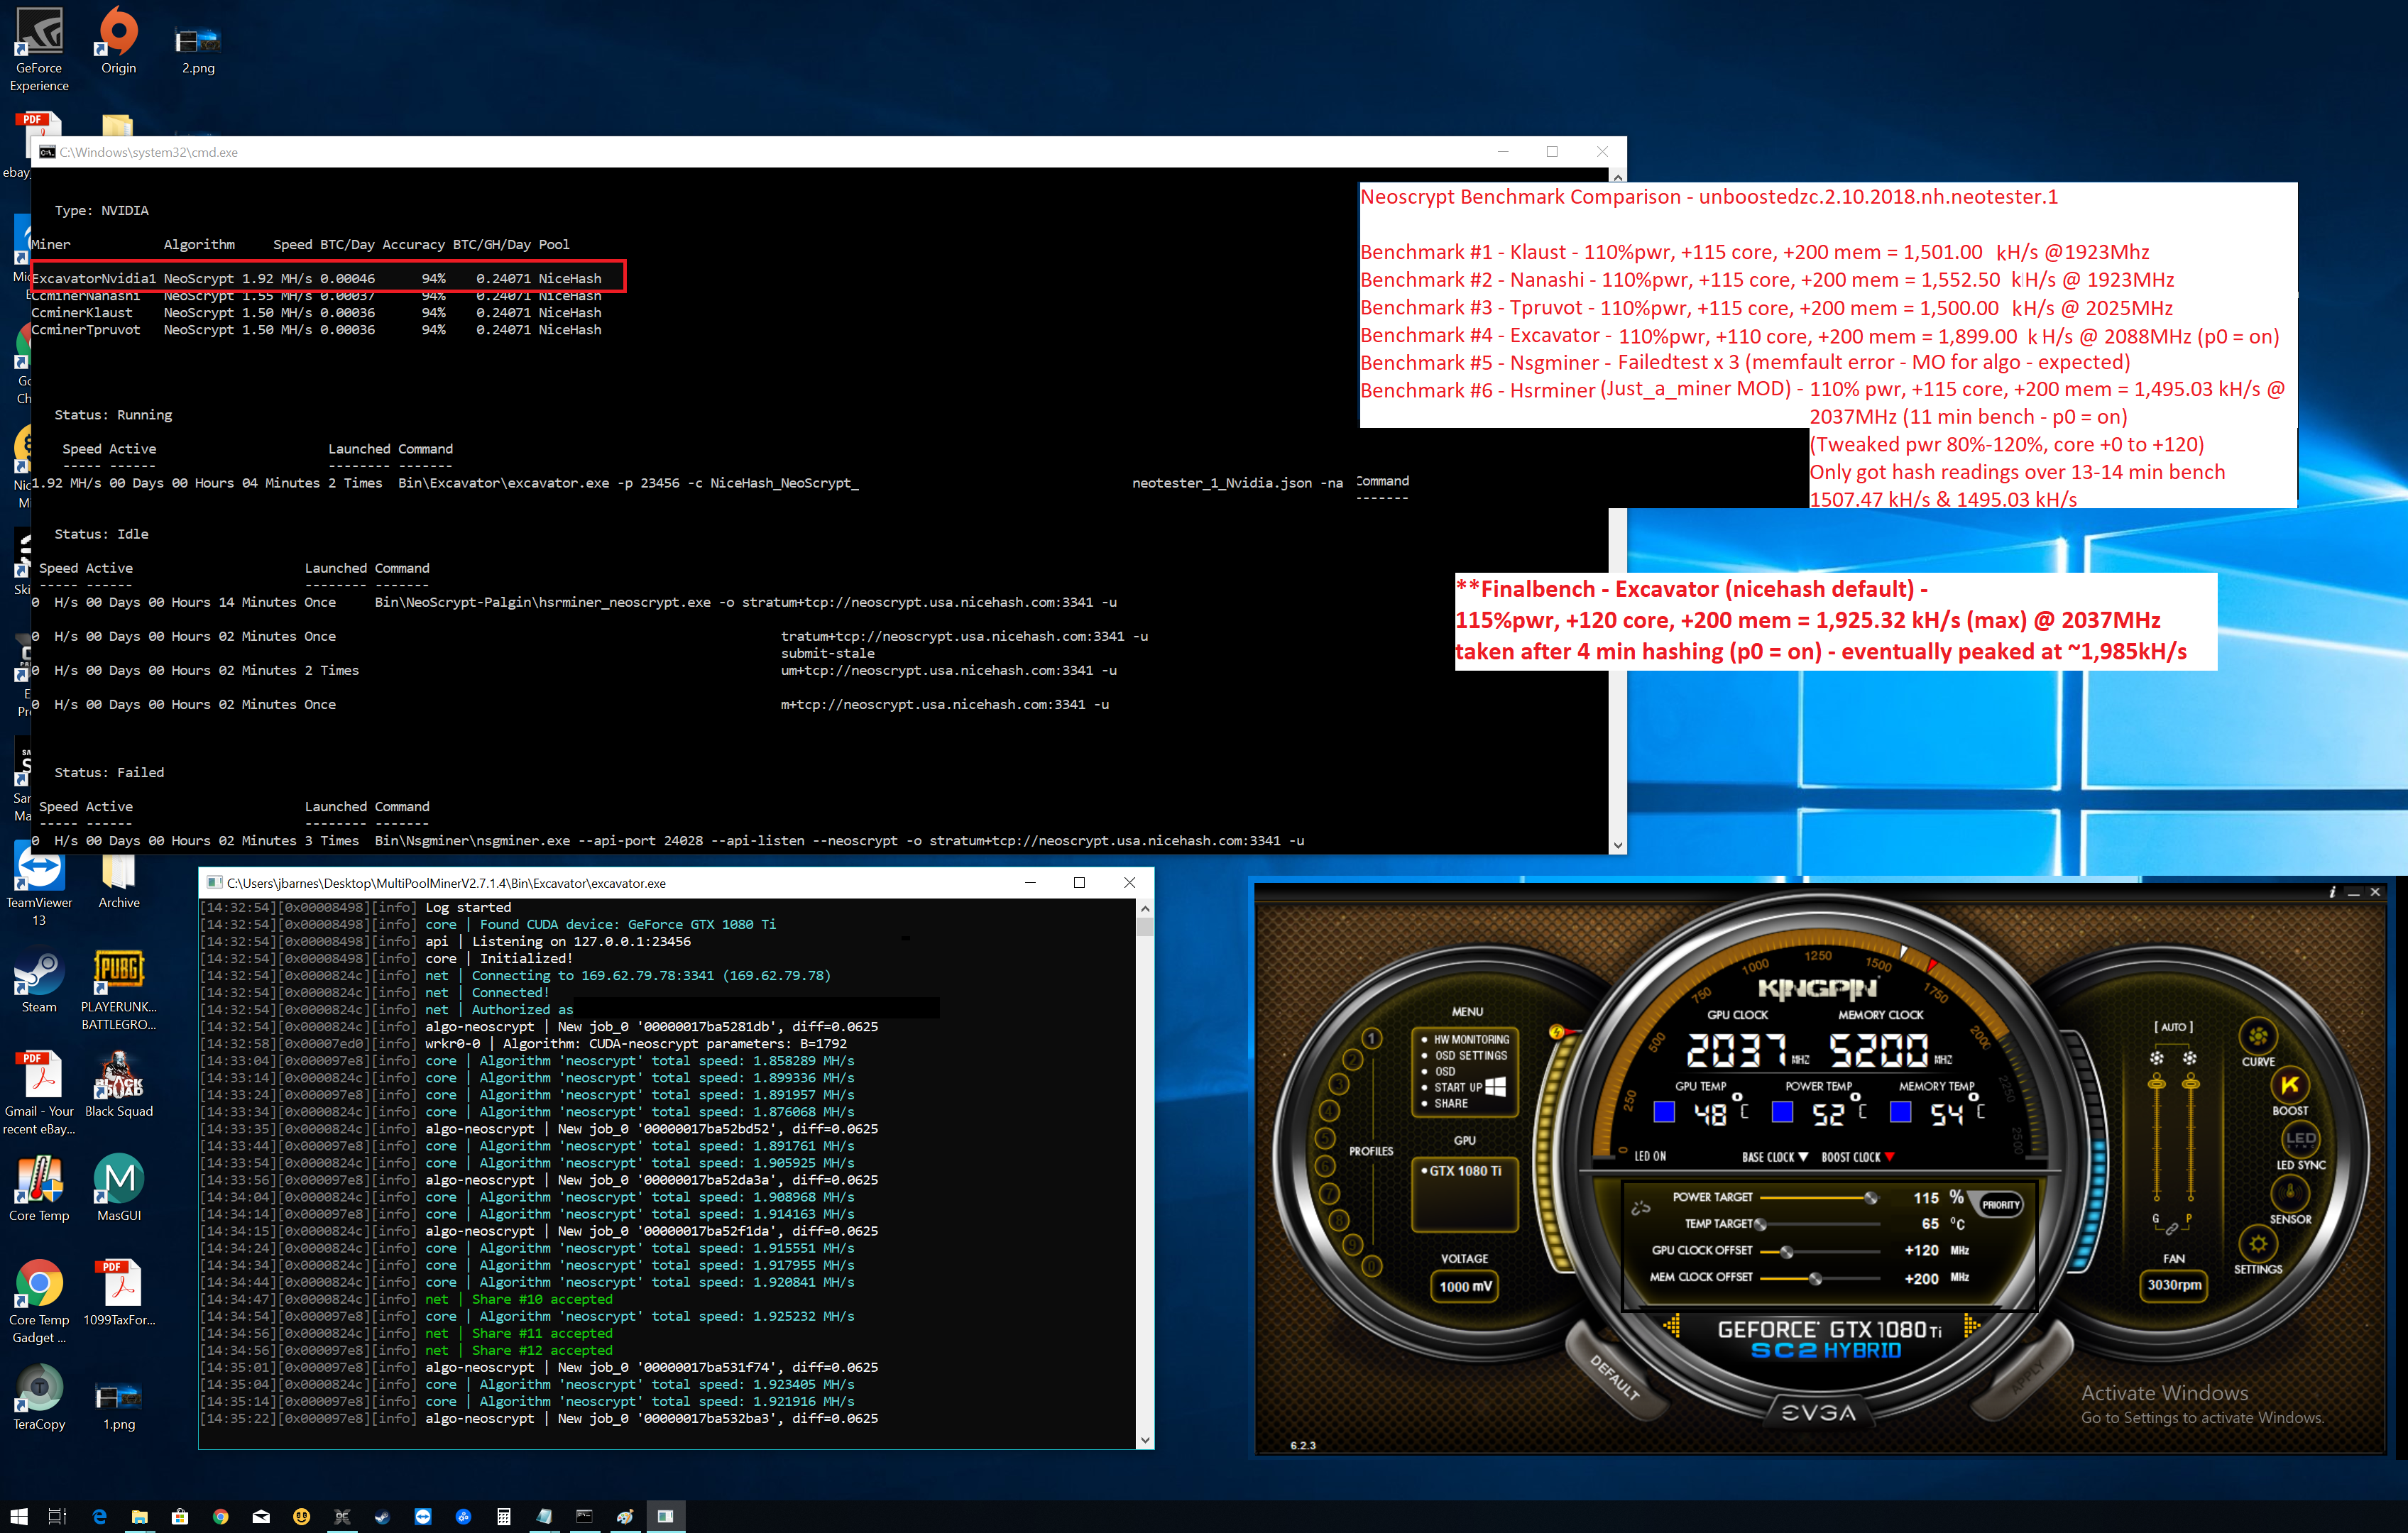Toggle OSD in the Precision menu
Image resolution: width=2408 pixels, height=1533 pixels.
click(x=1439, y=1071)
